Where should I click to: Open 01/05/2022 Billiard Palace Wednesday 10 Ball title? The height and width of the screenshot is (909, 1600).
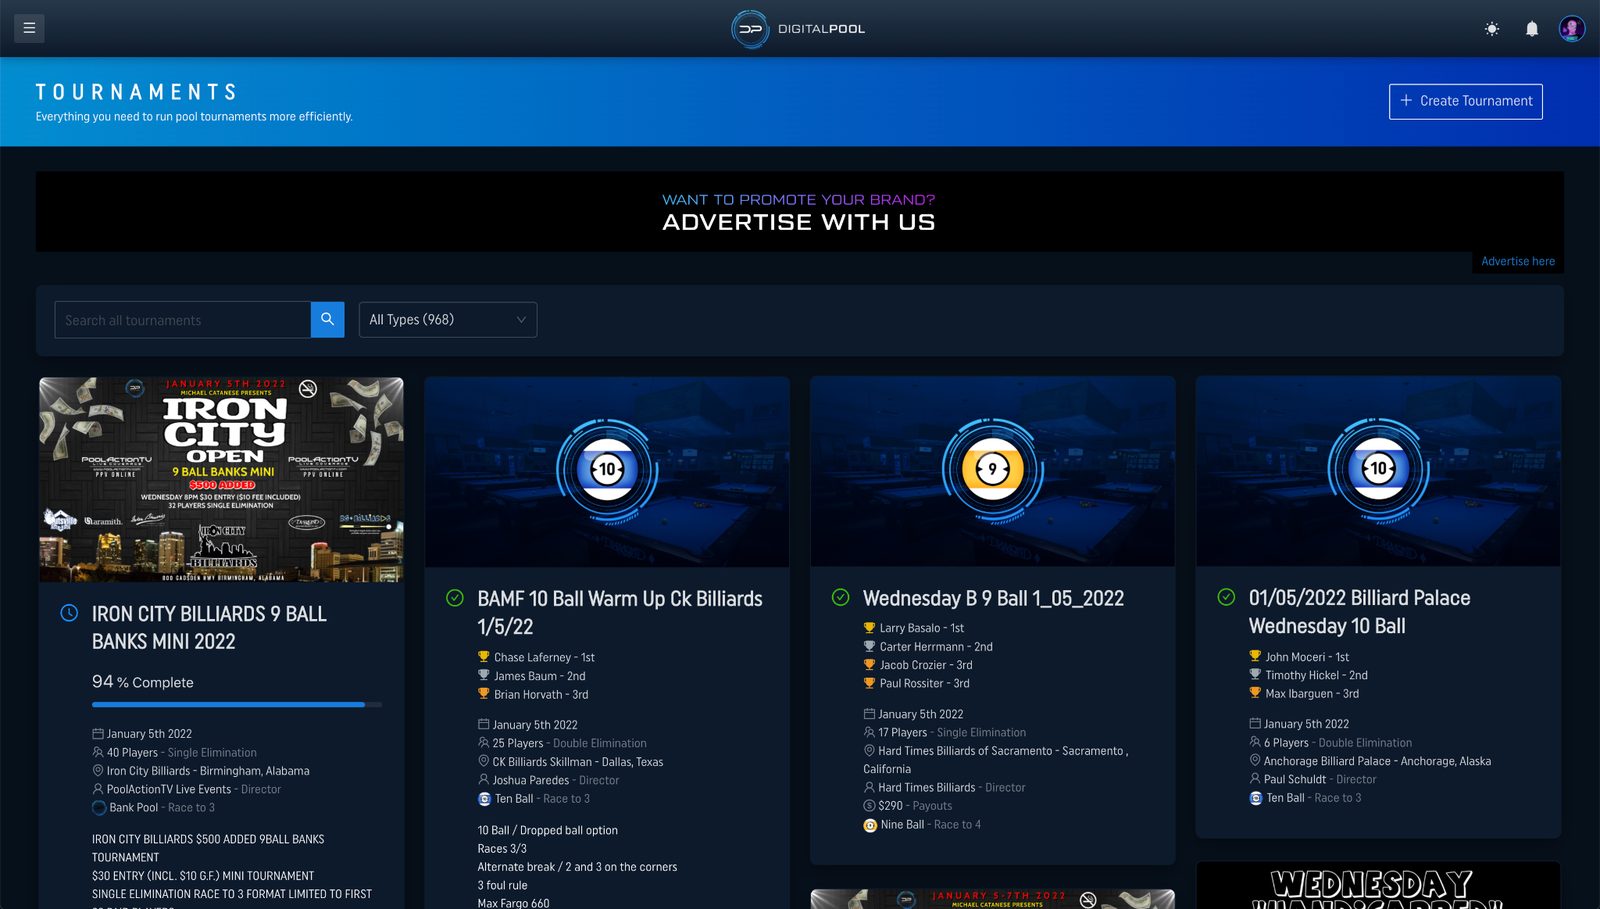[1360, 612]
